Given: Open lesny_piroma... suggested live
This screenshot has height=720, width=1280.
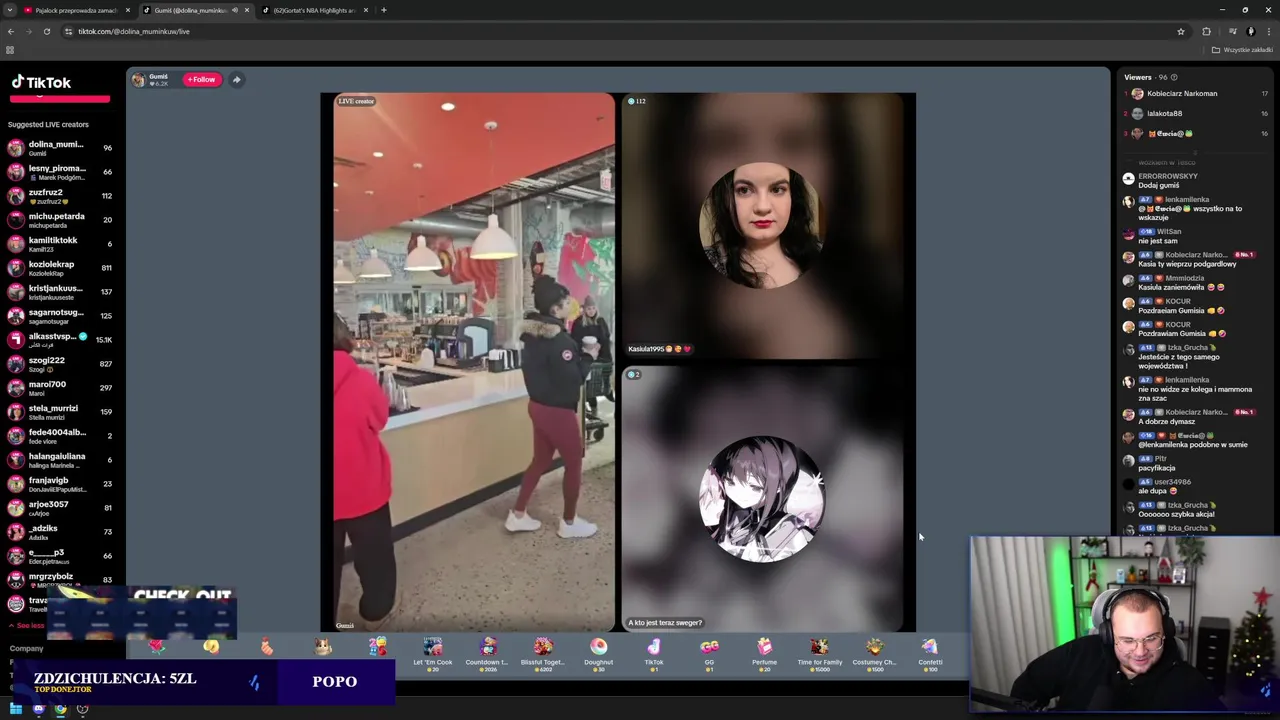Looking at the screenshot, I should pos(60,172).
